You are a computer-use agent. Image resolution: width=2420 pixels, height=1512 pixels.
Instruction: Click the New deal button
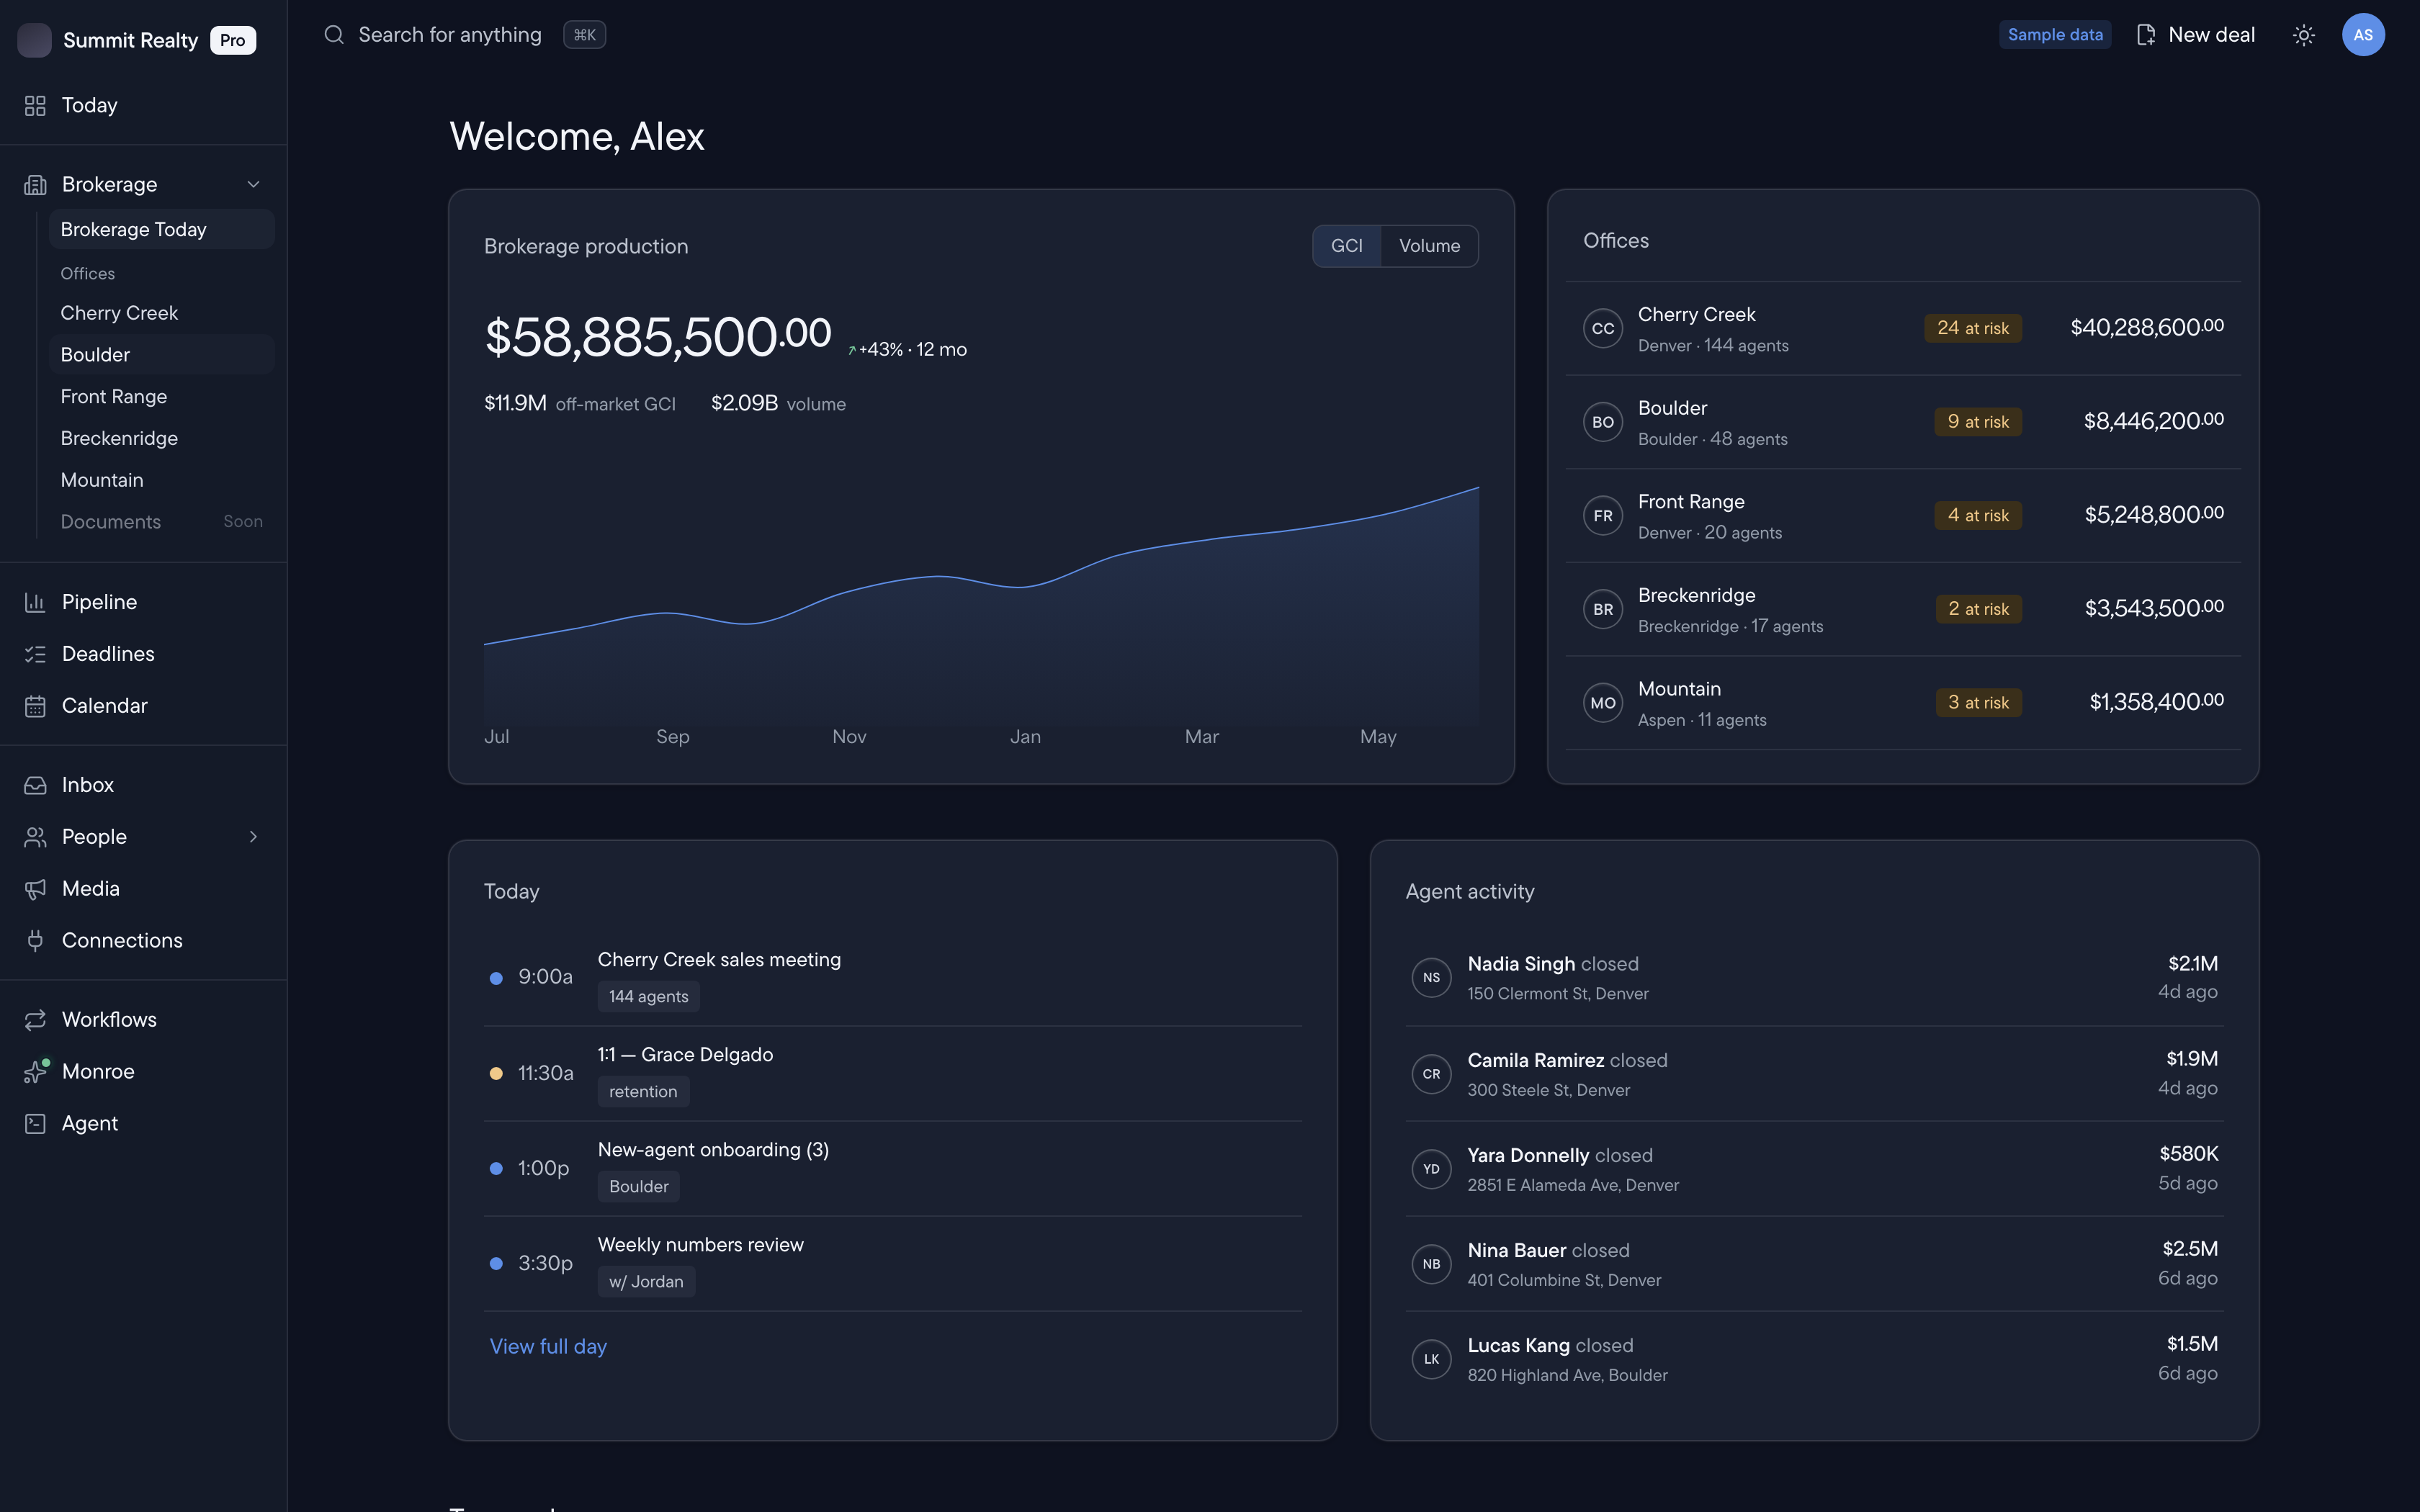point(2196,35)
